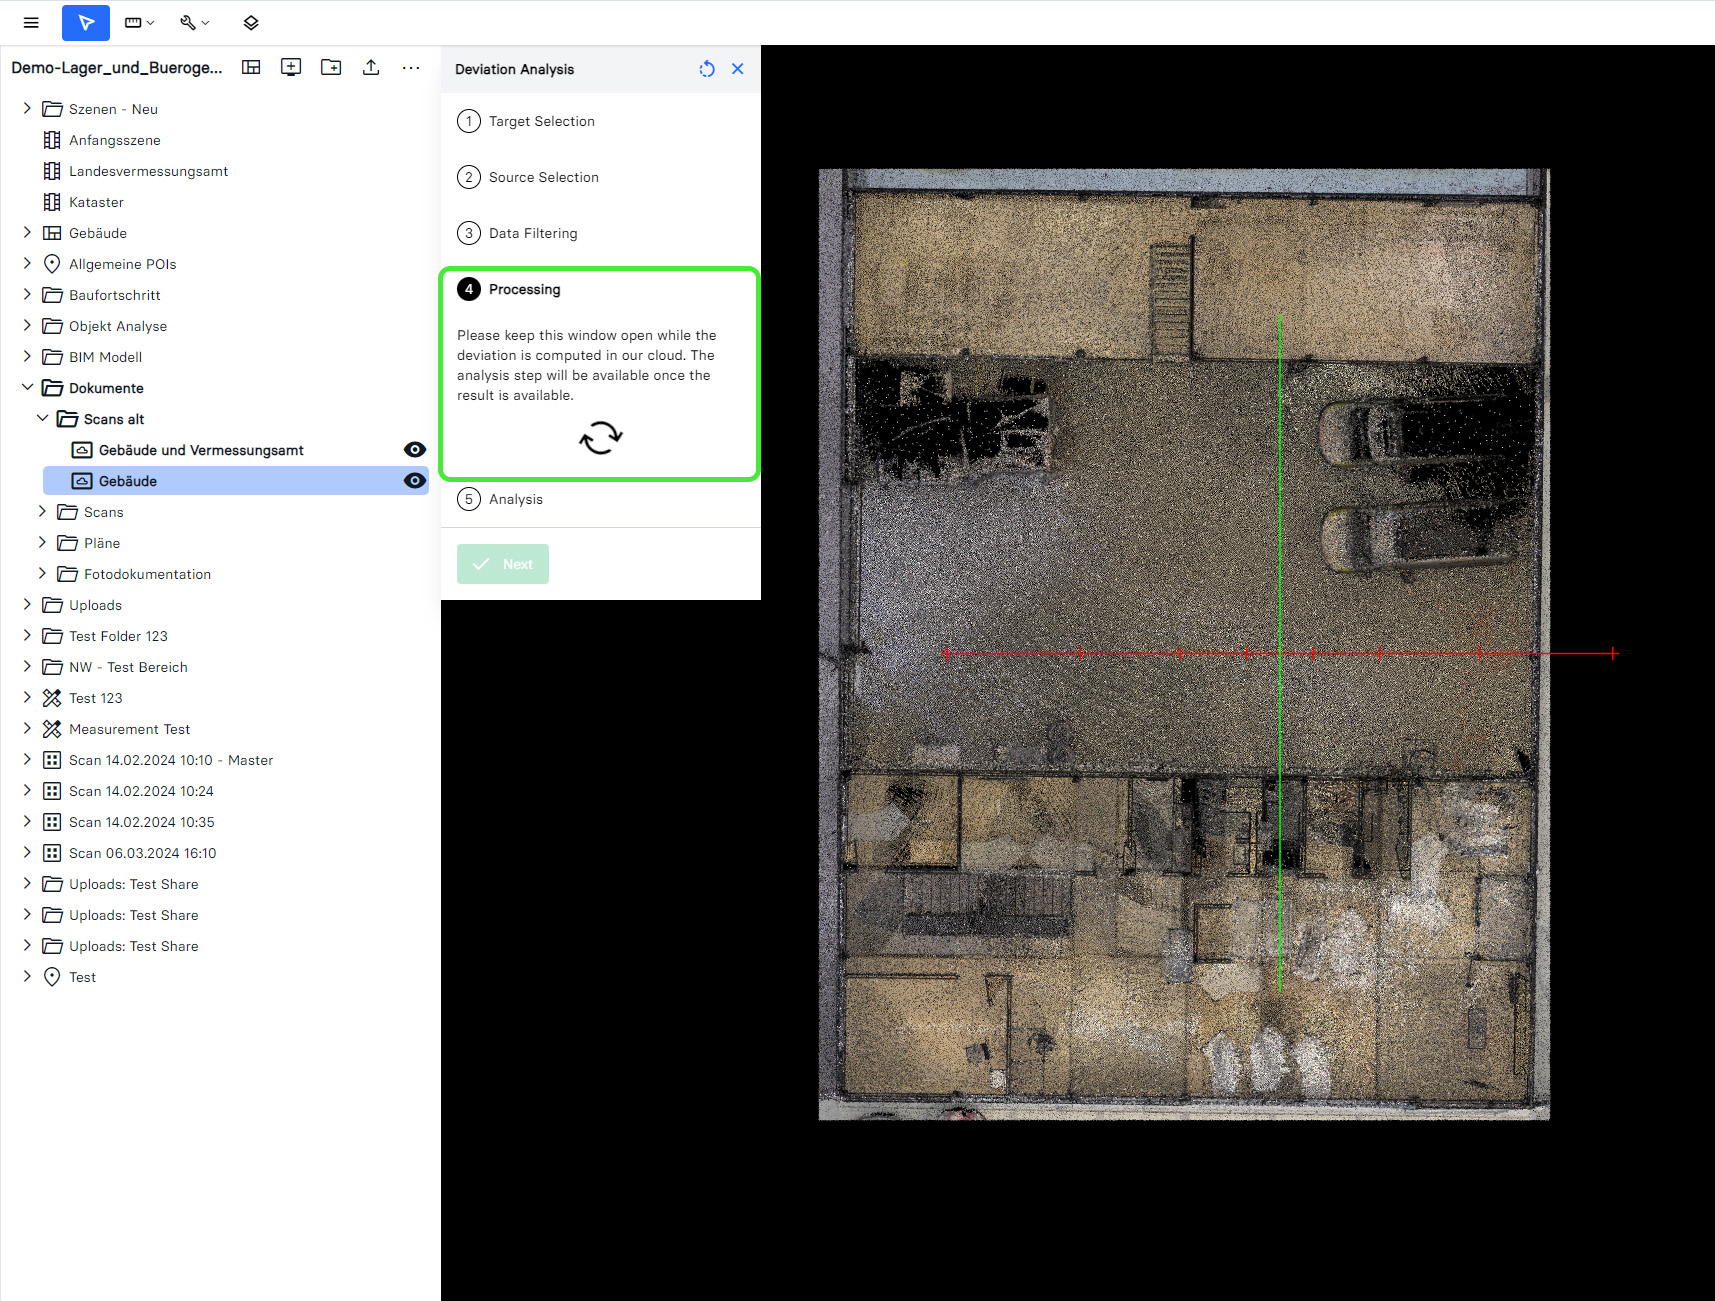Open the hamburger main menu

tap(31, 22)
